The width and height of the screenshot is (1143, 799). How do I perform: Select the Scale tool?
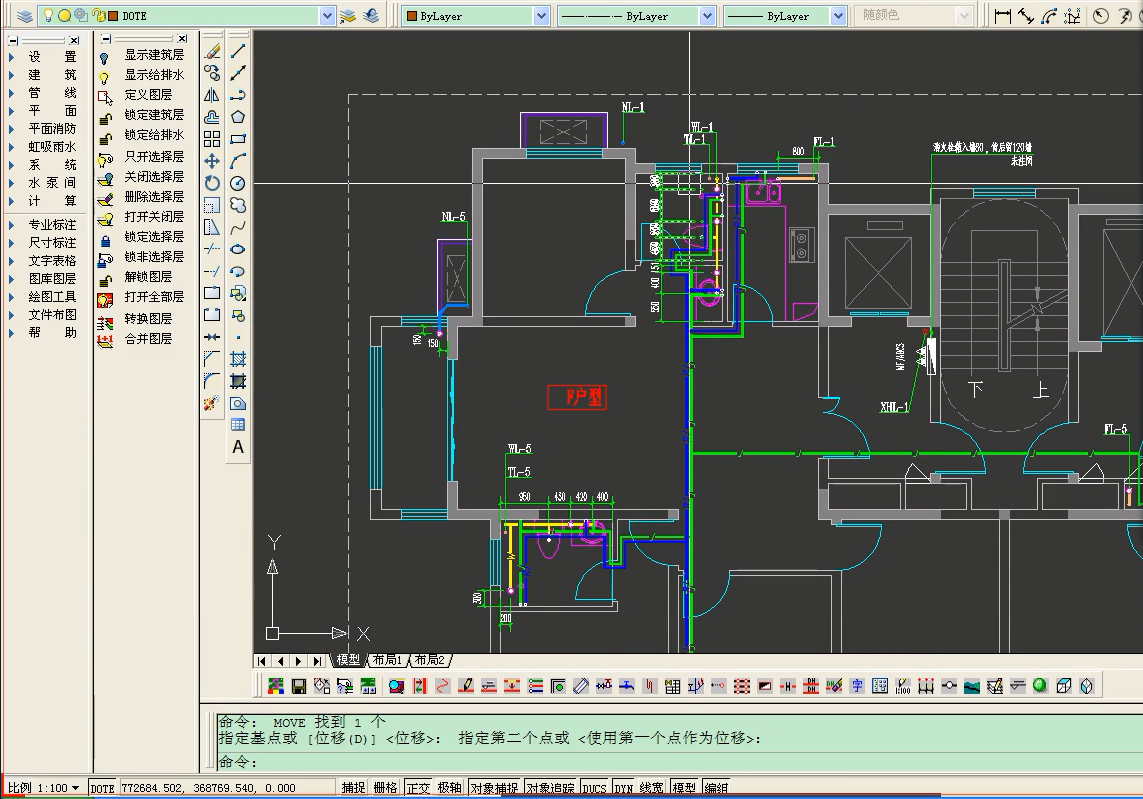[212, 205]
